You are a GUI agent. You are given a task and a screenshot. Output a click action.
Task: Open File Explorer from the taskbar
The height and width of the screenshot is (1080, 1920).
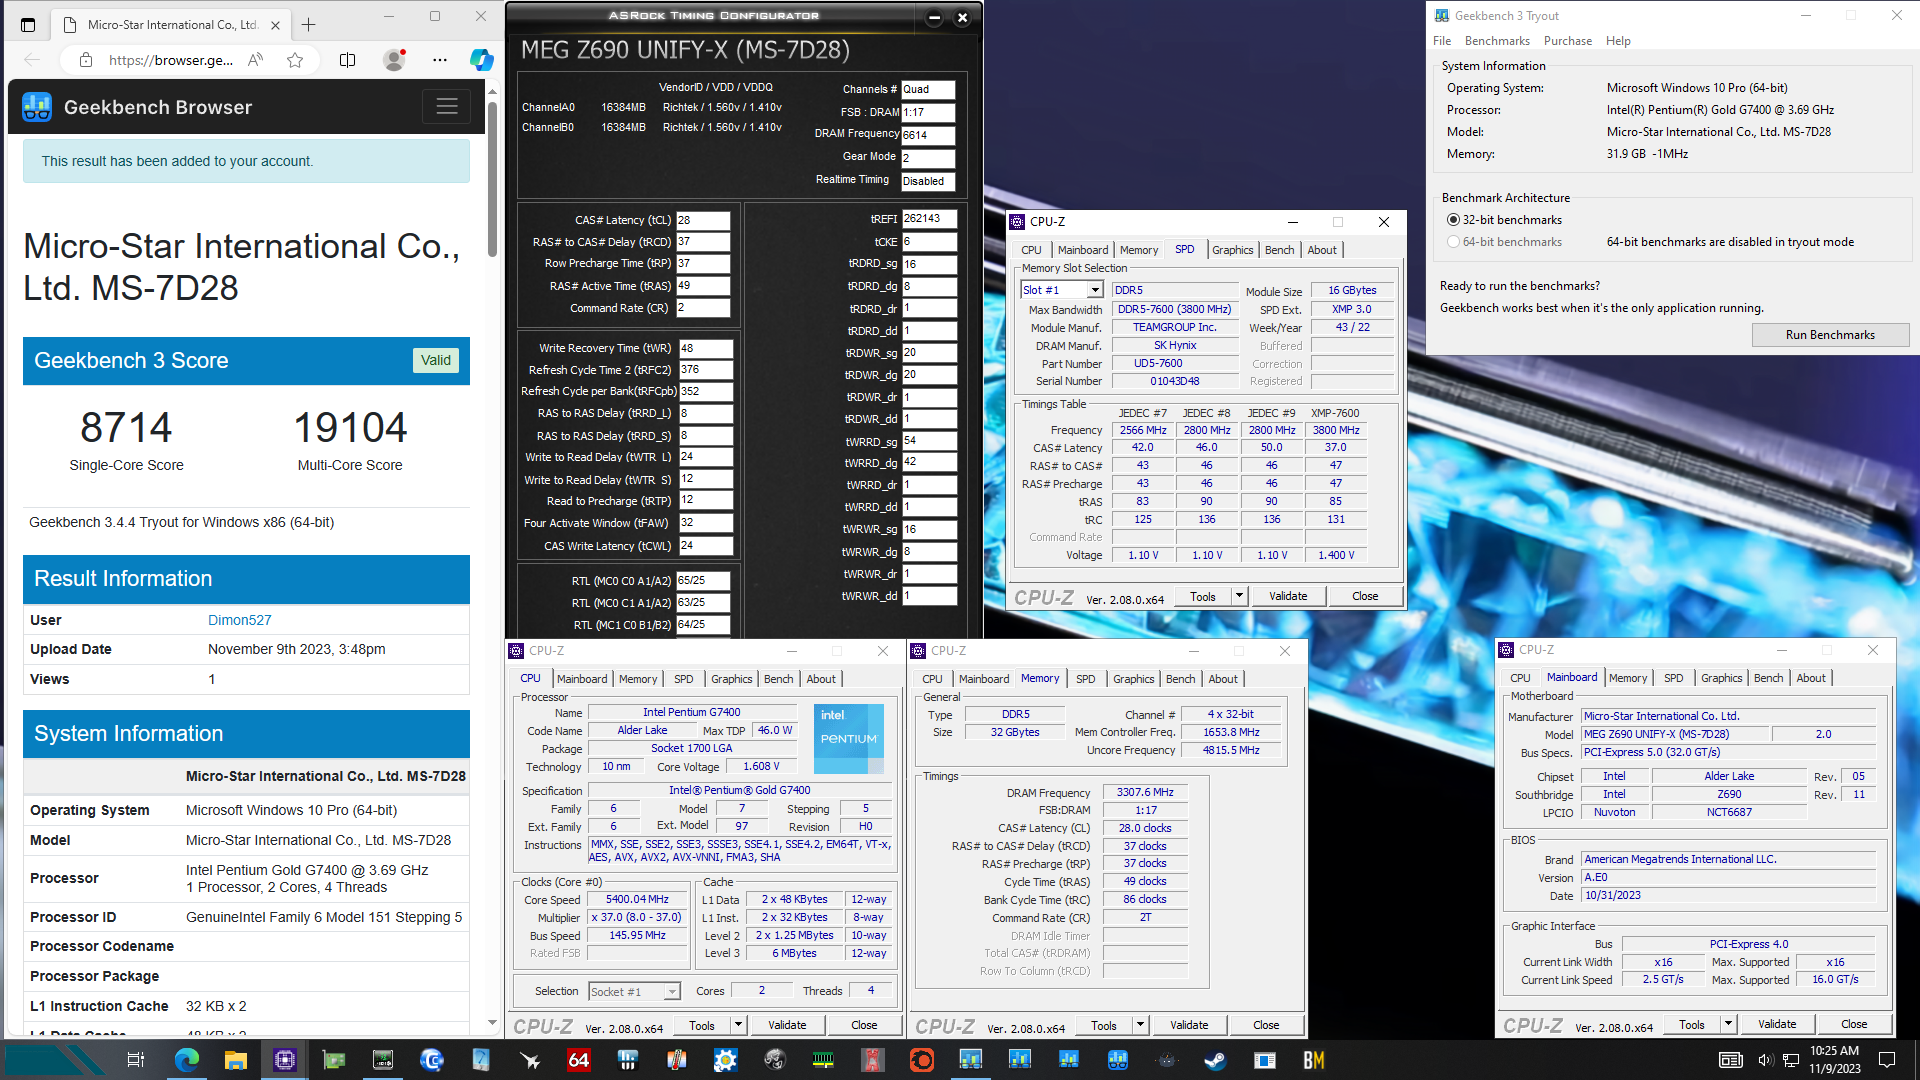[235, 1060]
